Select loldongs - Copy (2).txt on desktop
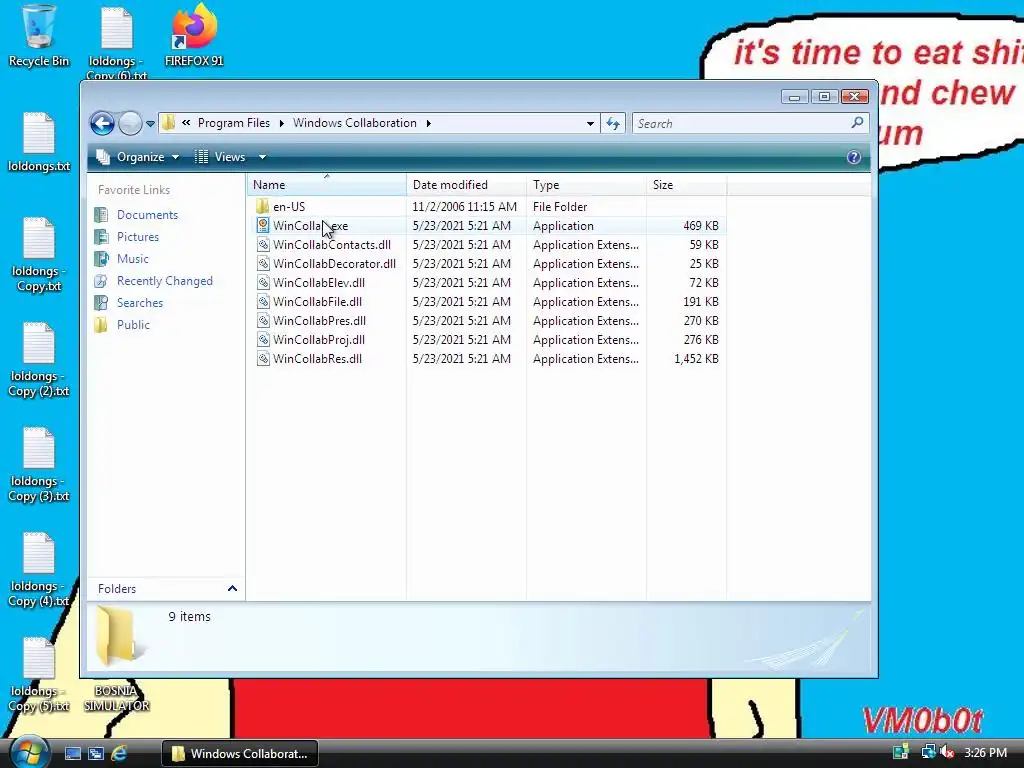This screenshot has height=768, width=1024. [39, 360]
